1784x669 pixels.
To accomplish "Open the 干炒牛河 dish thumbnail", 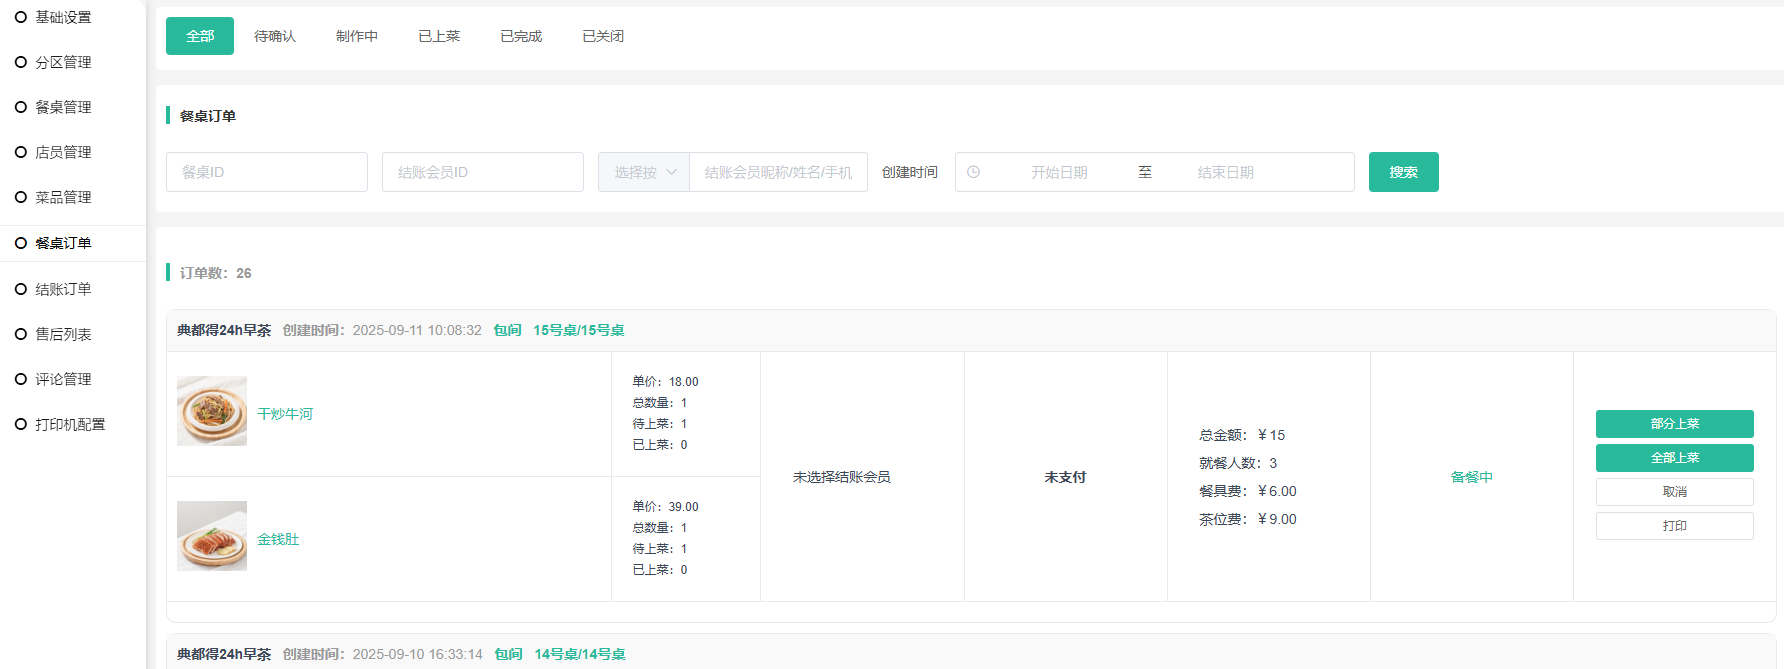I will tap(212, 411).
